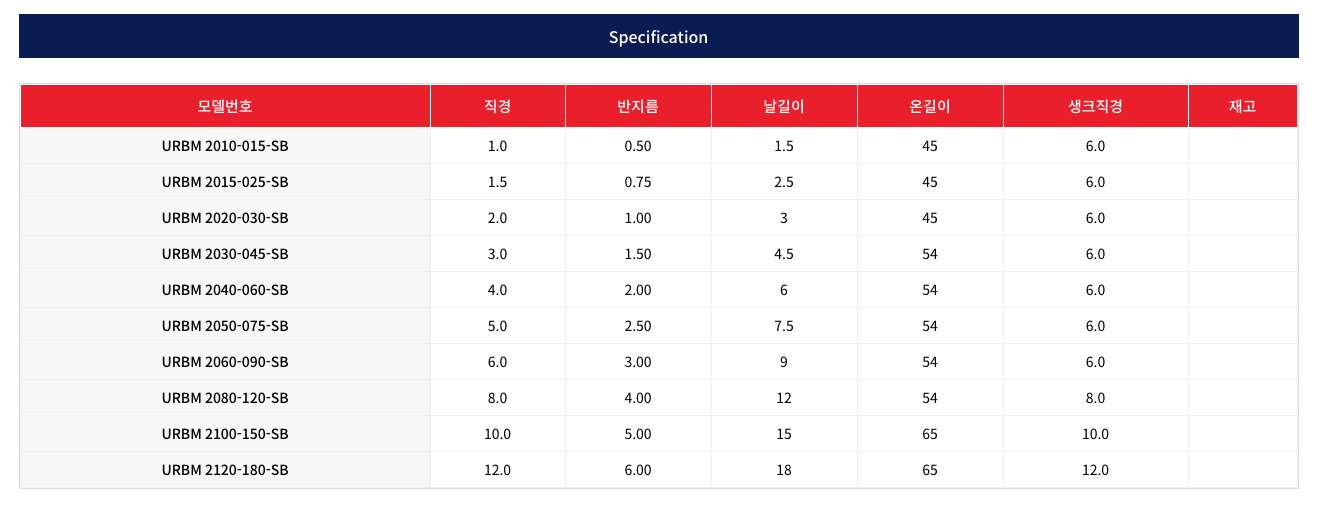Click the 반지름 column header

pos(638,106)
